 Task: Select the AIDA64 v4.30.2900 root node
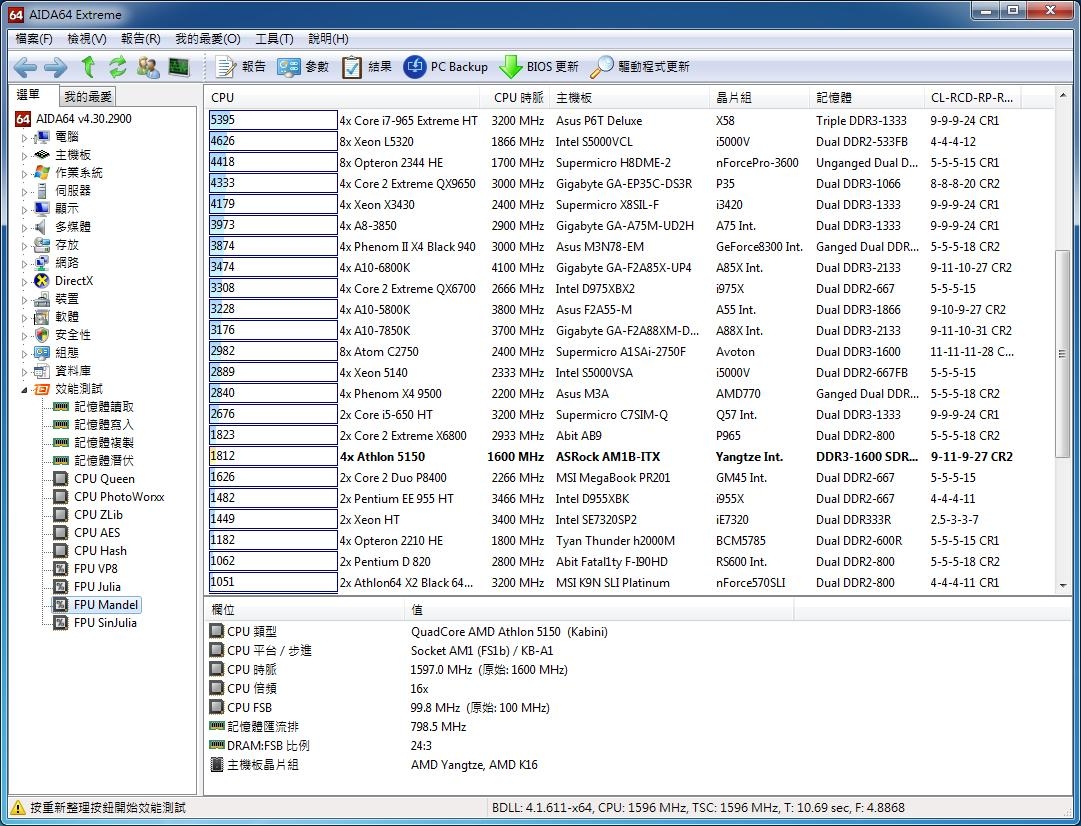pos(83,119)
